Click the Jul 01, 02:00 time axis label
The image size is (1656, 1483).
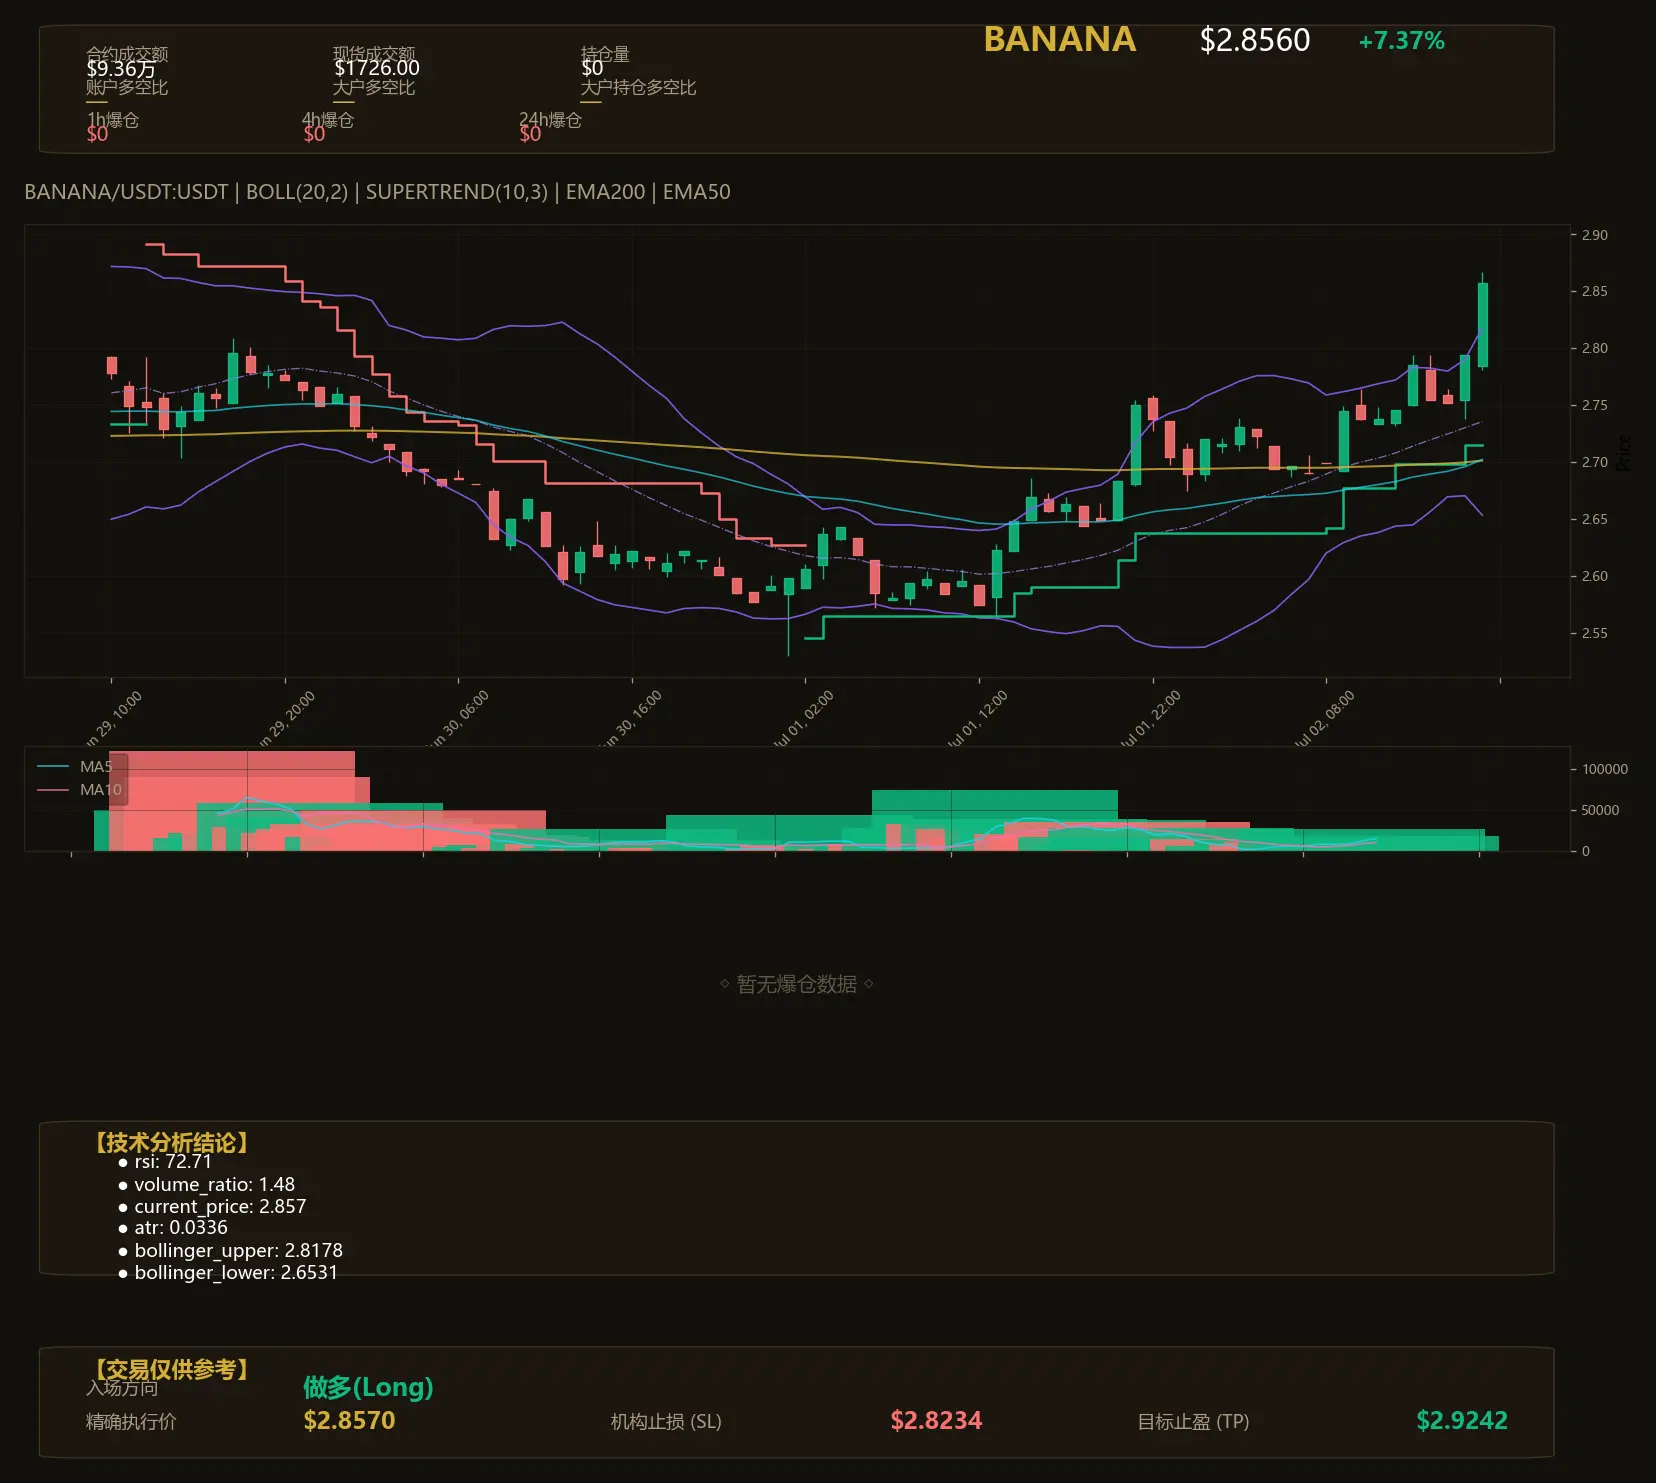(x=803, y=719)
